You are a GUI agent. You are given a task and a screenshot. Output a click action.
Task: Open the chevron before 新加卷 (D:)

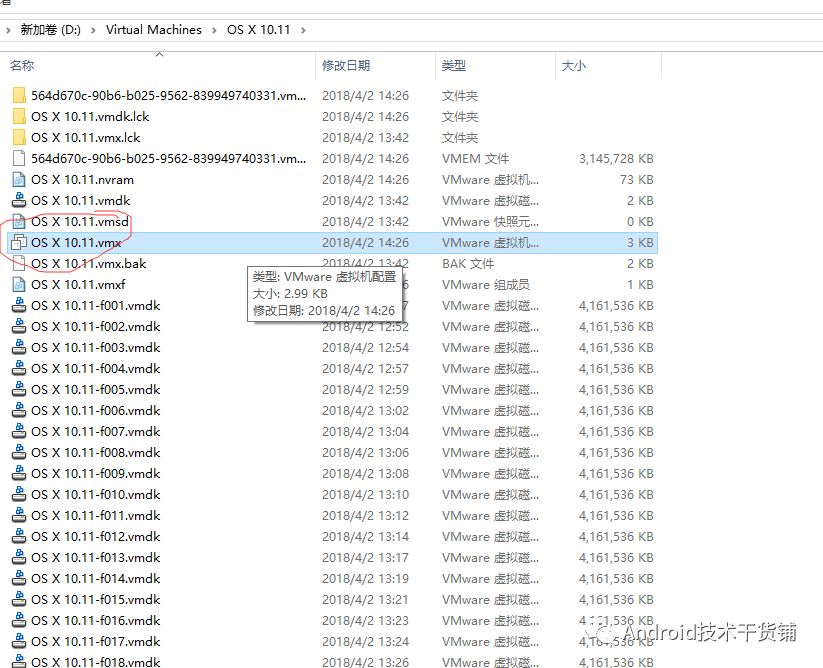8,30
